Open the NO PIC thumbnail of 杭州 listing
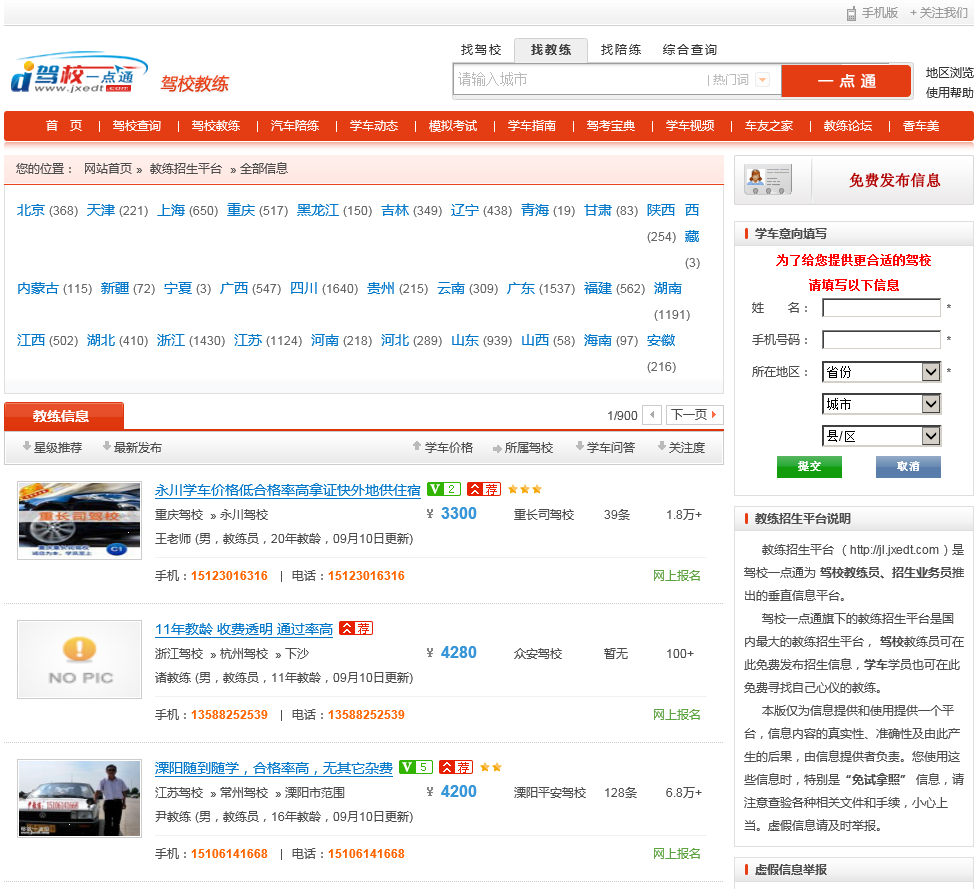This screenshot has width=978, height=889. [80, 659]
